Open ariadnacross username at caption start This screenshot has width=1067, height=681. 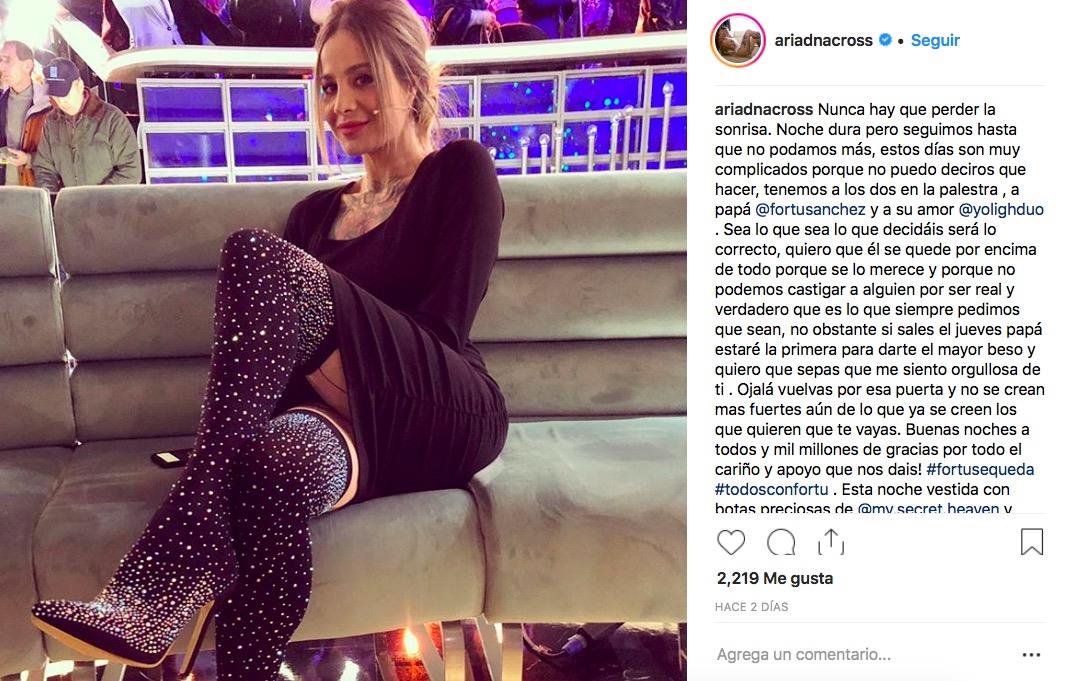tap(764, 109)
